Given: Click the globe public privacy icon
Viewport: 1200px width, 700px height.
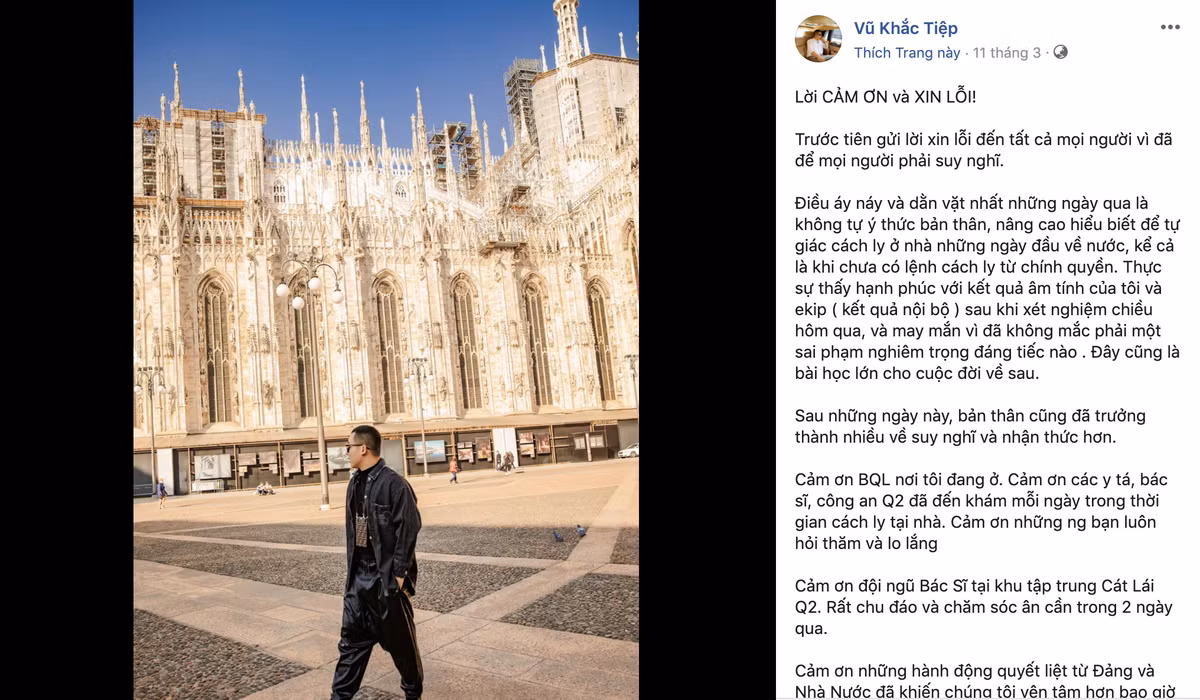Looking at the screenshot, I should point(1060,52).
